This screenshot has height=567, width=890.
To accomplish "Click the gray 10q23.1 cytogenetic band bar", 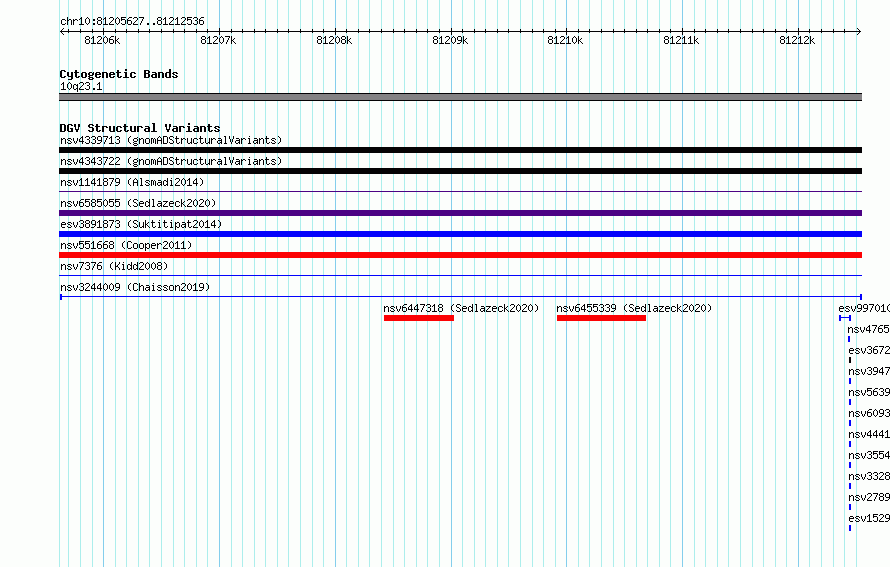I will click(460, 97).
